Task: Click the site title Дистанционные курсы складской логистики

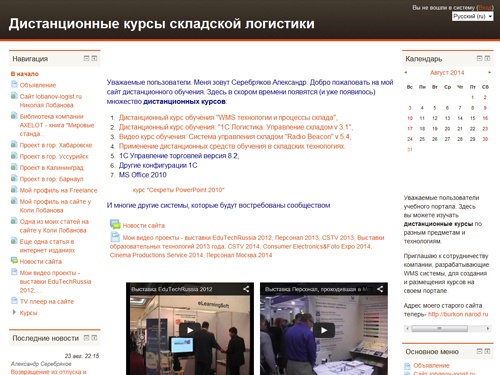Action: (162, 24)
